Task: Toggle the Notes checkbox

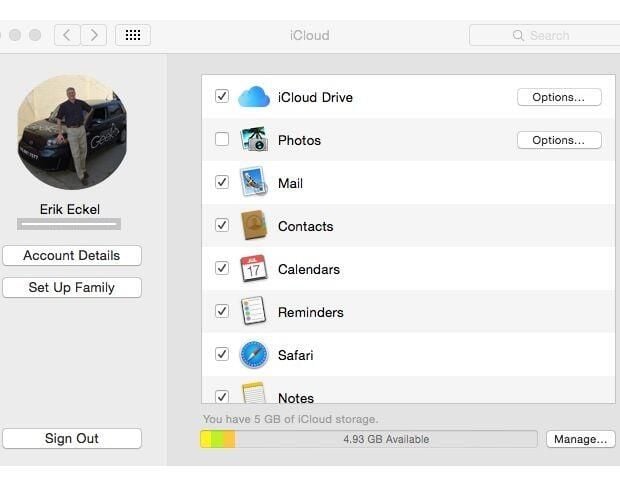Action: pyautogui.click(x=222, y=396)
